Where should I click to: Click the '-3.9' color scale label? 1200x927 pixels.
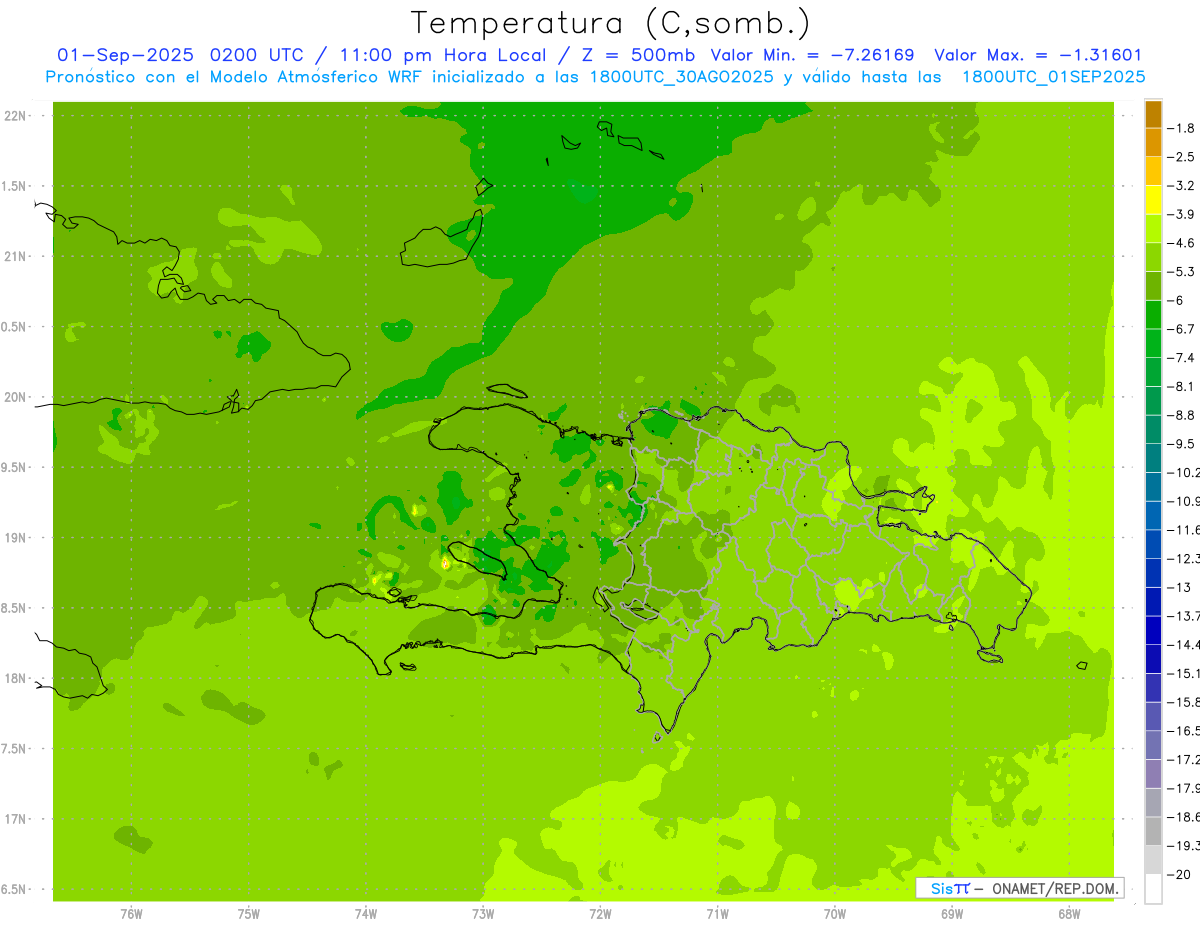1182,214
